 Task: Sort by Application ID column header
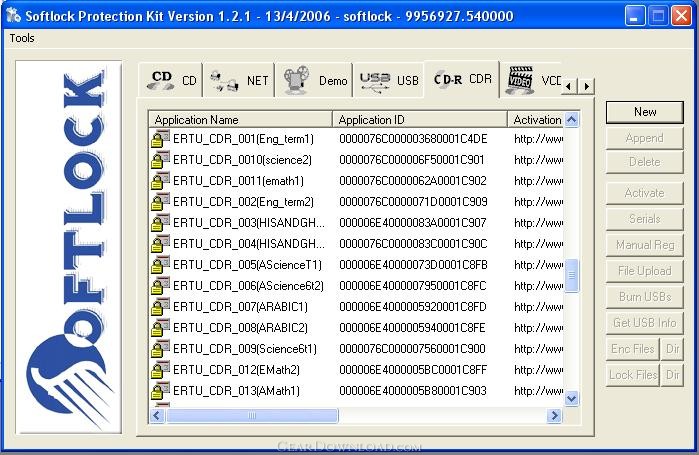tap(420, 119)
